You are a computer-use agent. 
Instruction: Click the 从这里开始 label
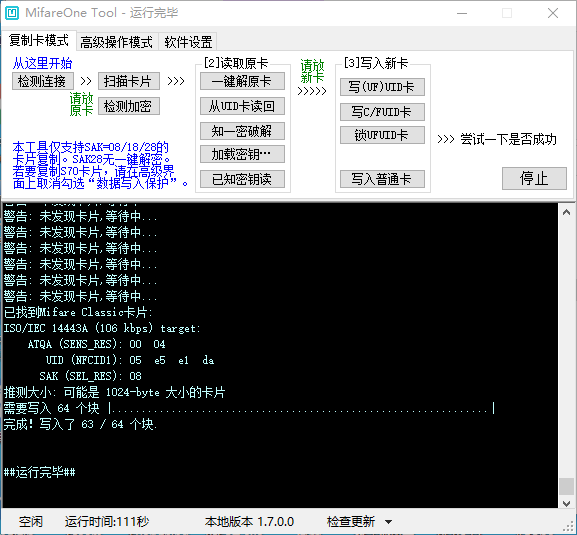point(42,63)
